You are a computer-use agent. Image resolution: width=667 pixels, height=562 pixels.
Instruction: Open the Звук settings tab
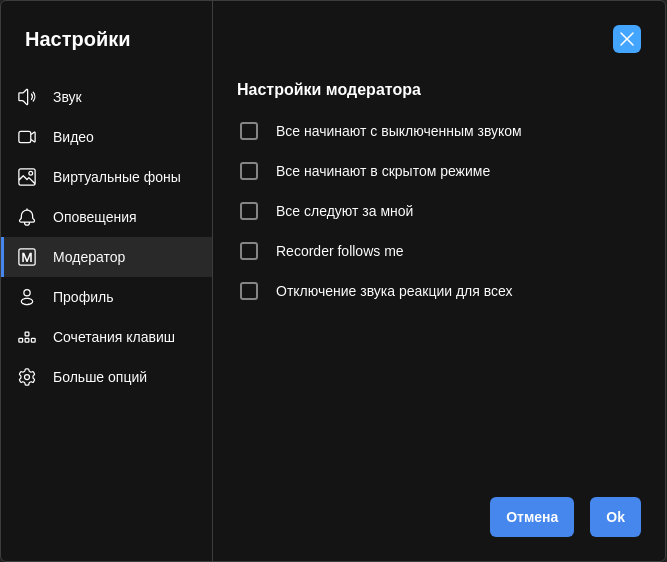pyautogui.click(x=67, y=97)
